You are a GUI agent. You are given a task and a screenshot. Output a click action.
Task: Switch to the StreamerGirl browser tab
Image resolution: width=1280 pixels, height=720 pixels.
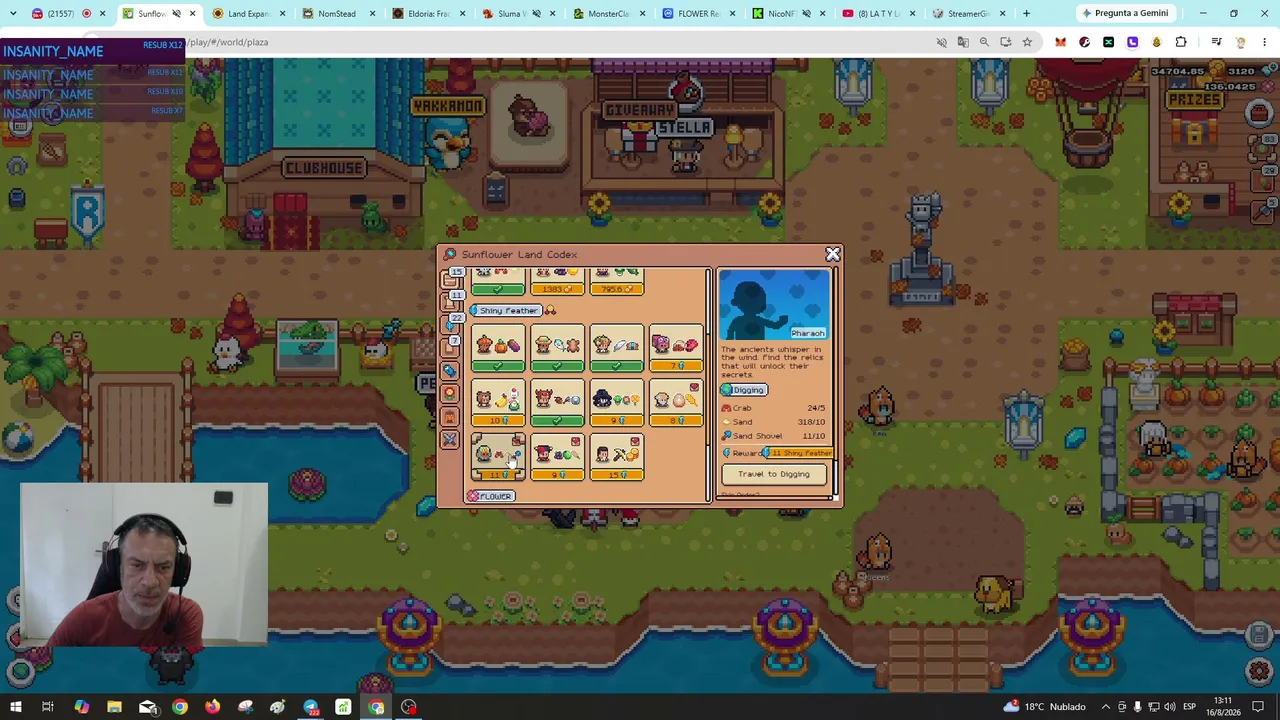click(967, 14)
